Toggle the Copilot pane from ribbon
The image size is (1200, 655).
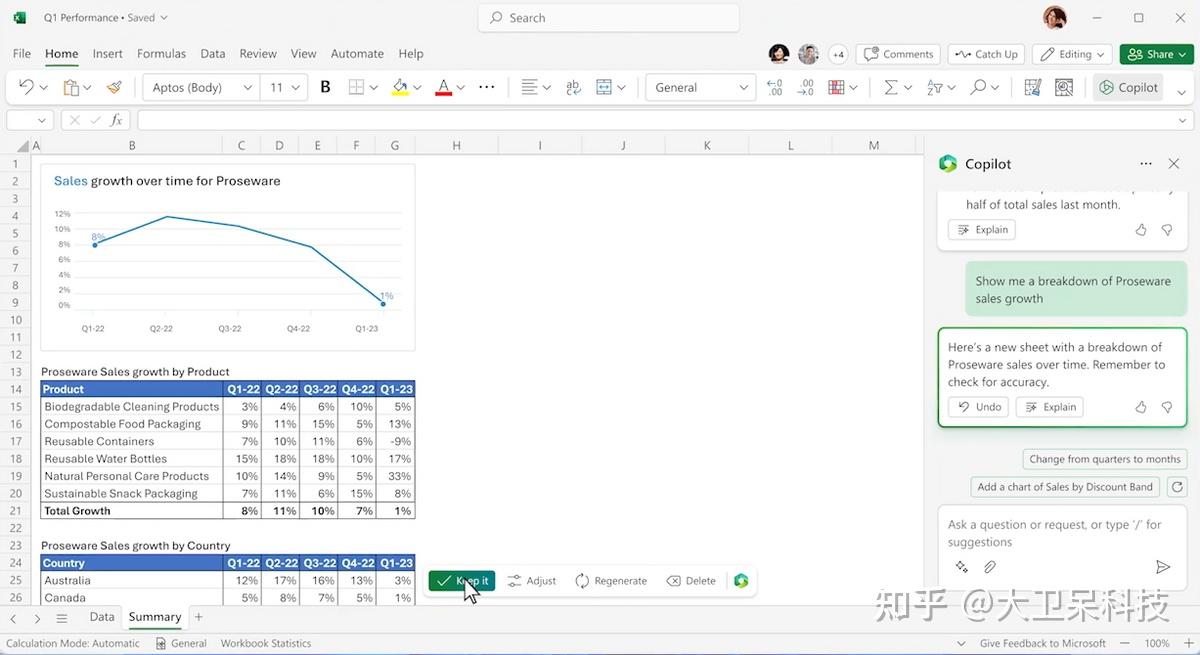click(x=1128, y=87)
